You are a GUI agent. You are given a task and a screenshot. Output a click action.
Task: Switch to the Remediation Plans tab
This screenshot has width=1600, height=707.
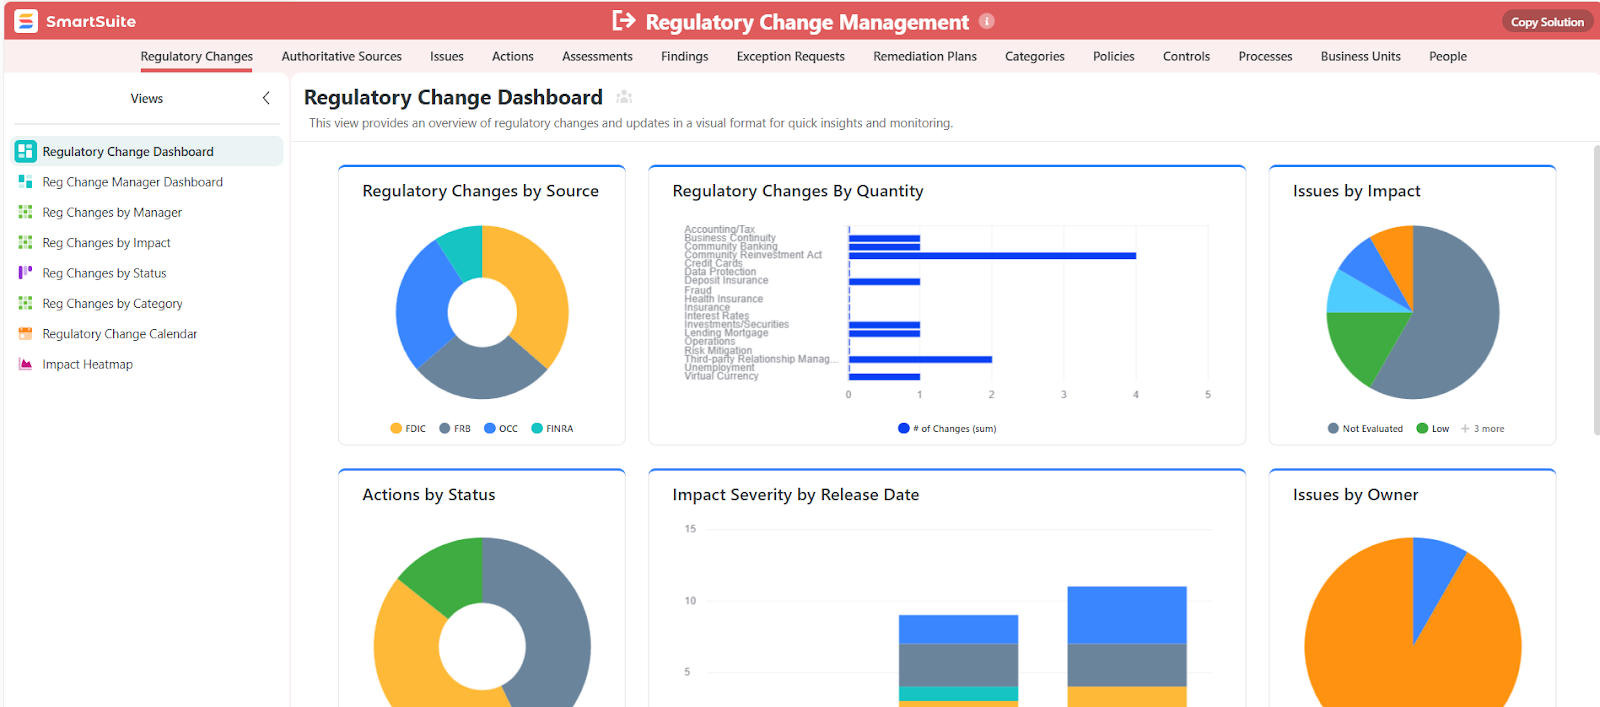click(925, 56)
